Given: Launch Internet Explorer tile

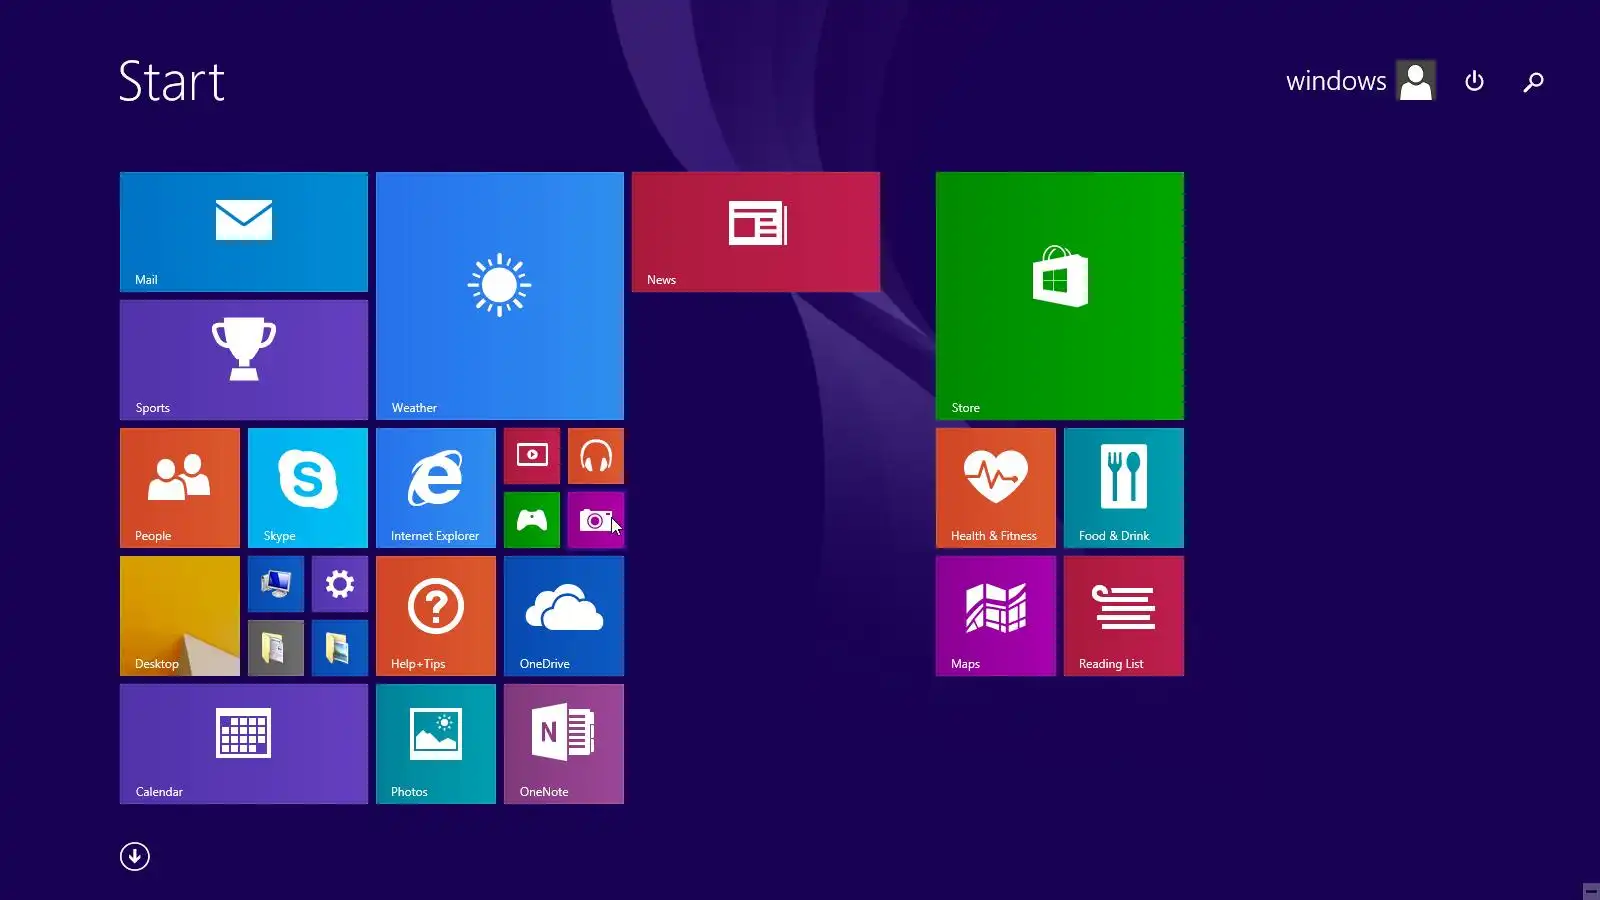Looking at the screenshot, I should pyautogui.click(x=436, y=488).
